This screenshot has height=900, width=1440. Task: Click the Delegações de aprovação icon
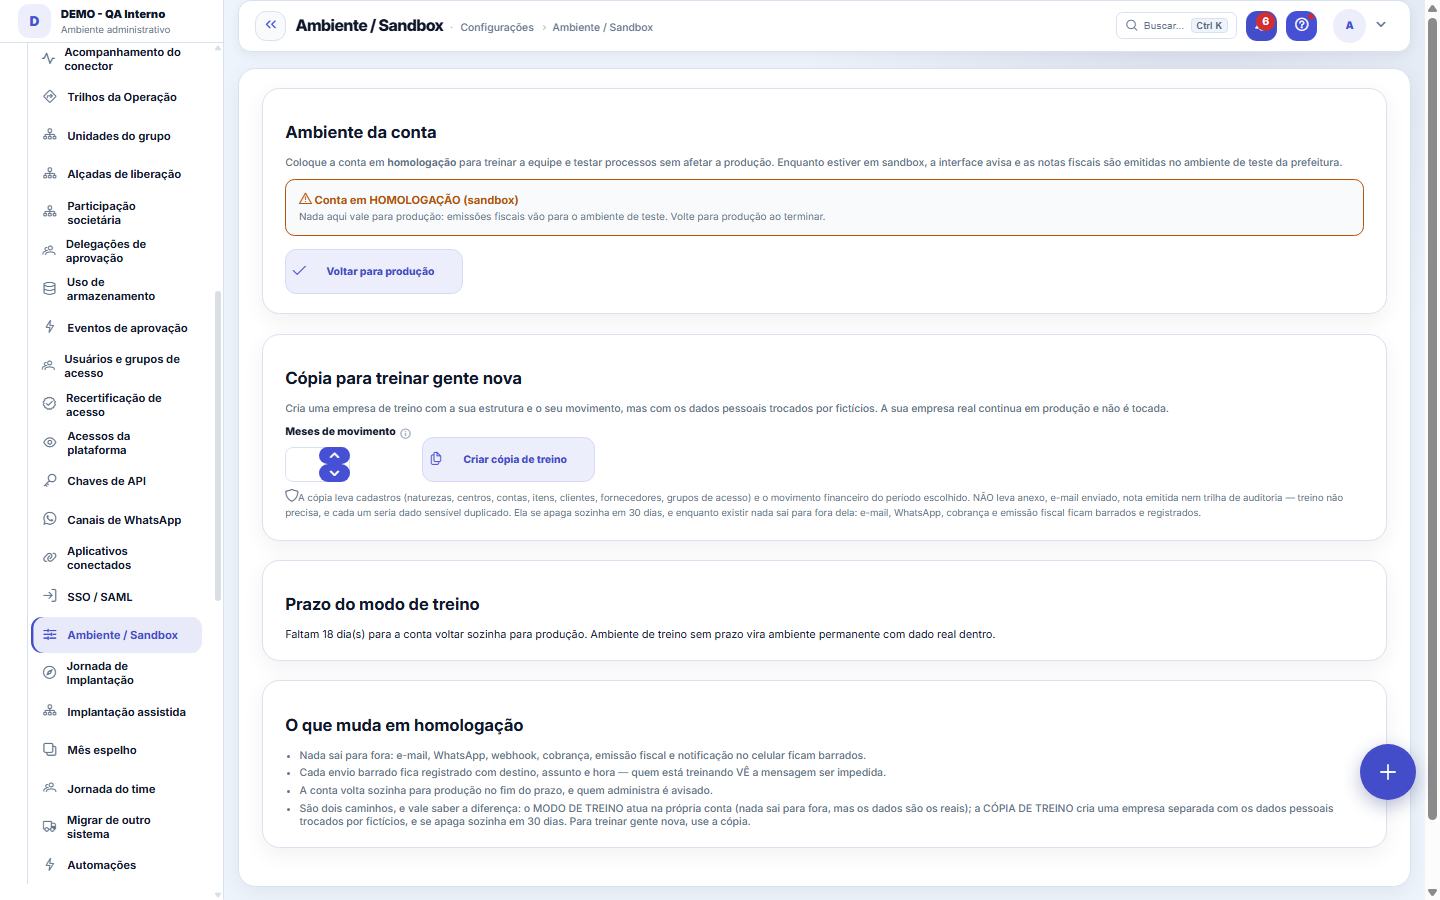click(x=49, y=250)
